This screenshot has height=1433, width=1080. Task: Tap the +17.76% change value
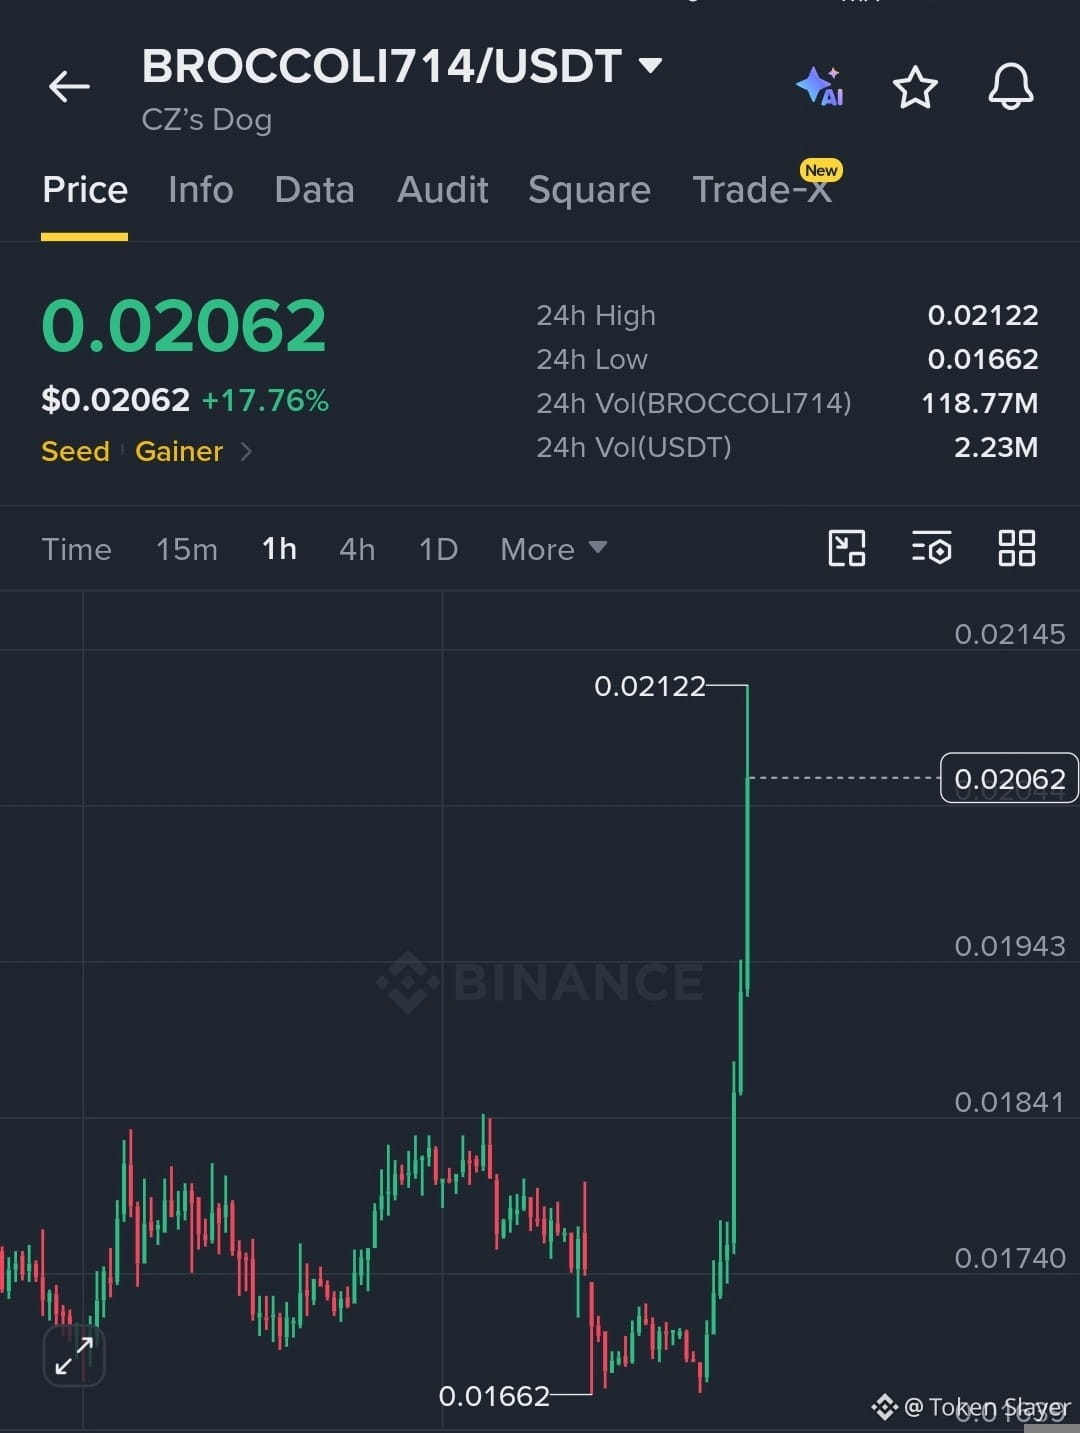[265, 401]
